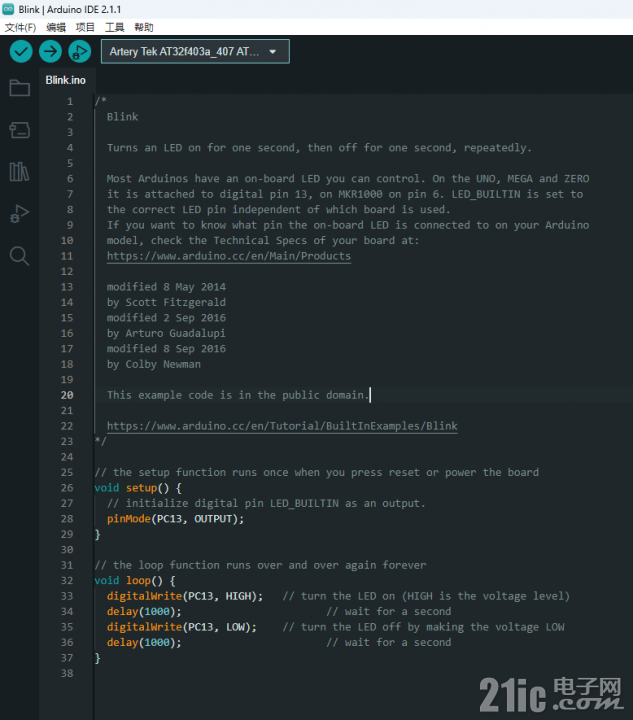Click 'the correct LED pin independent' line
The image size is (633, 720).
[x=279, y=209]
